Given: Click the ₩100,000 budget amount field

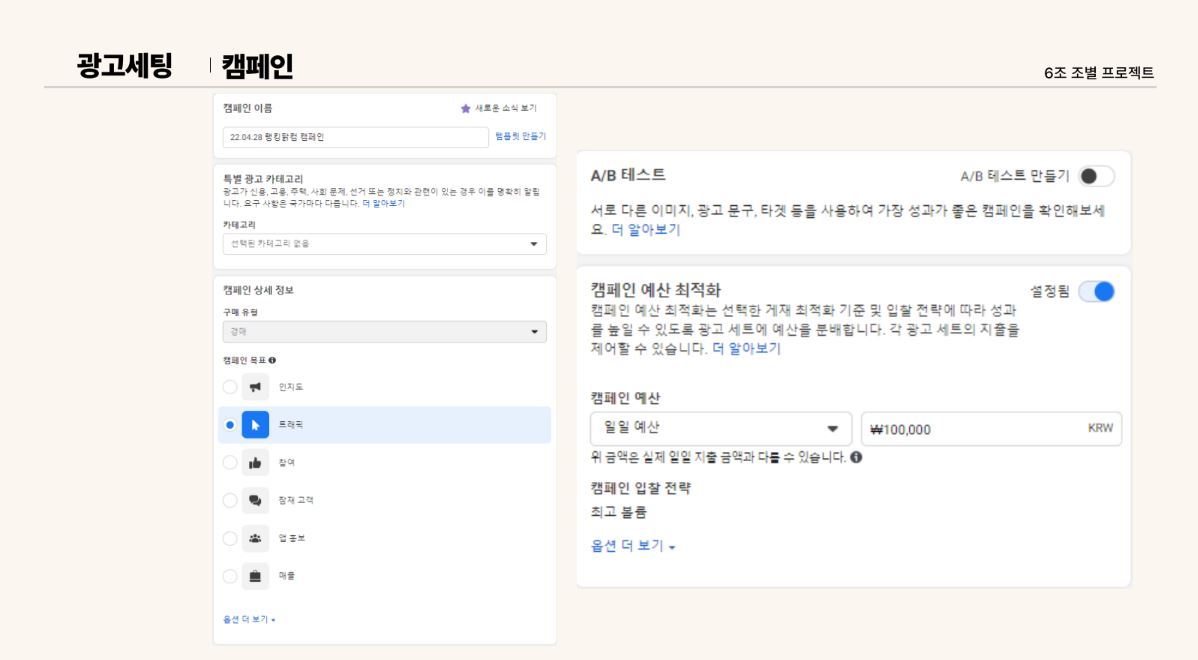Looking at the screenshot, I should coord(992,429).
